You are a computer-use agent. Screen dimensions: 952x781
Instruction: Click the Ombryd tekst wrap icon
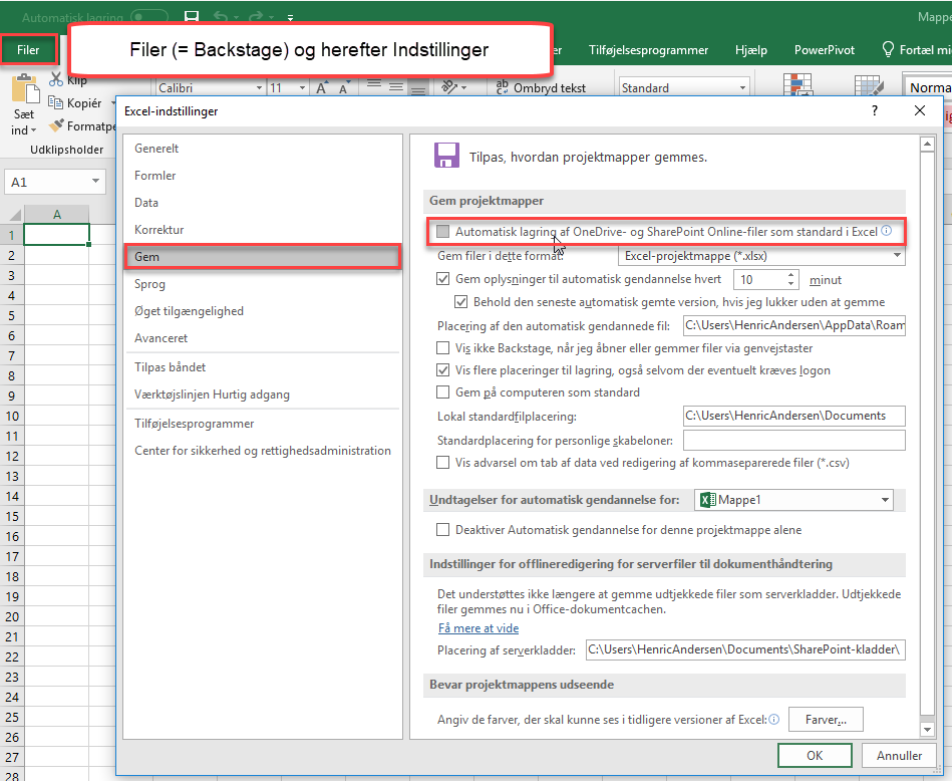(x=503, y=87)
